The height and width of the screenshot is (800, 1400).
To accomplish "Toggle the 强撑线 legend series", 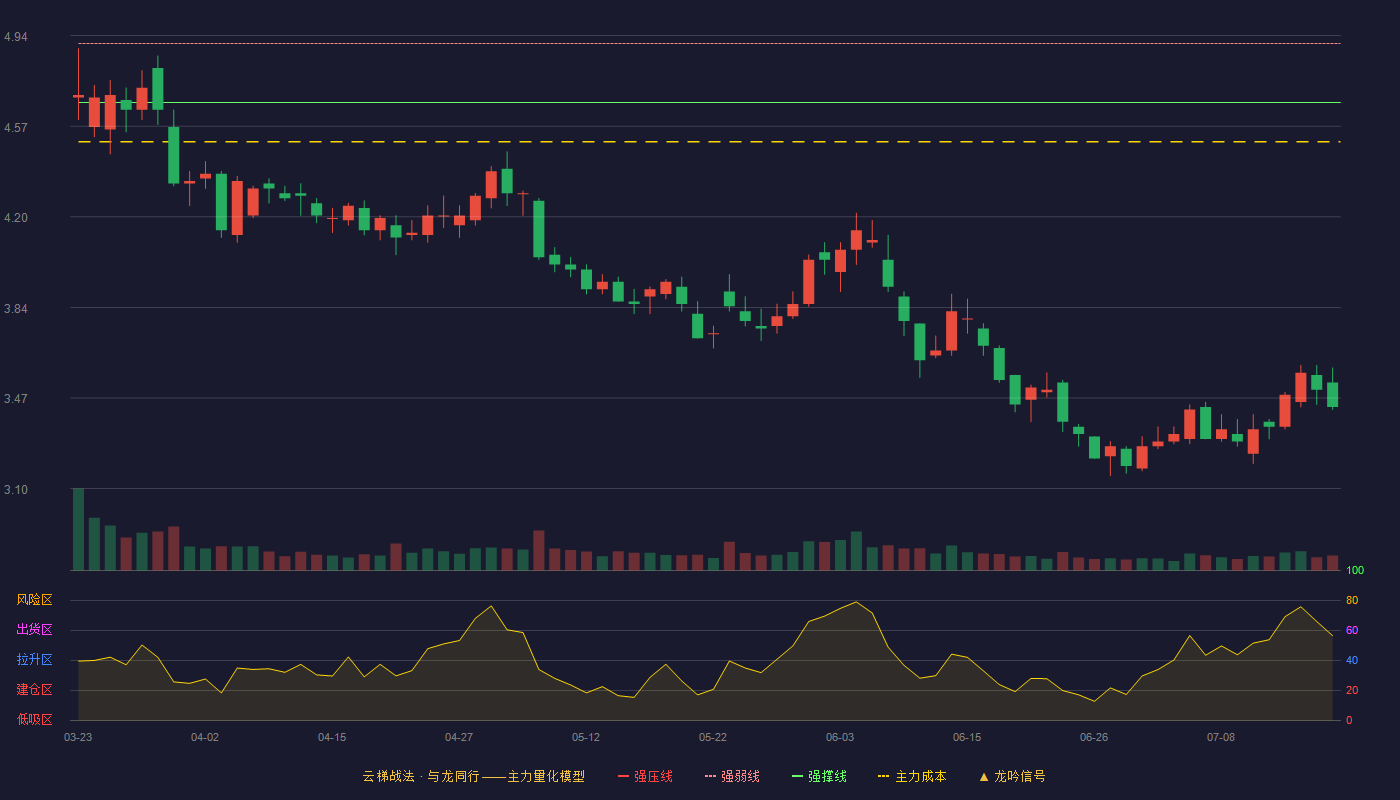I will (x=819, y=776).
